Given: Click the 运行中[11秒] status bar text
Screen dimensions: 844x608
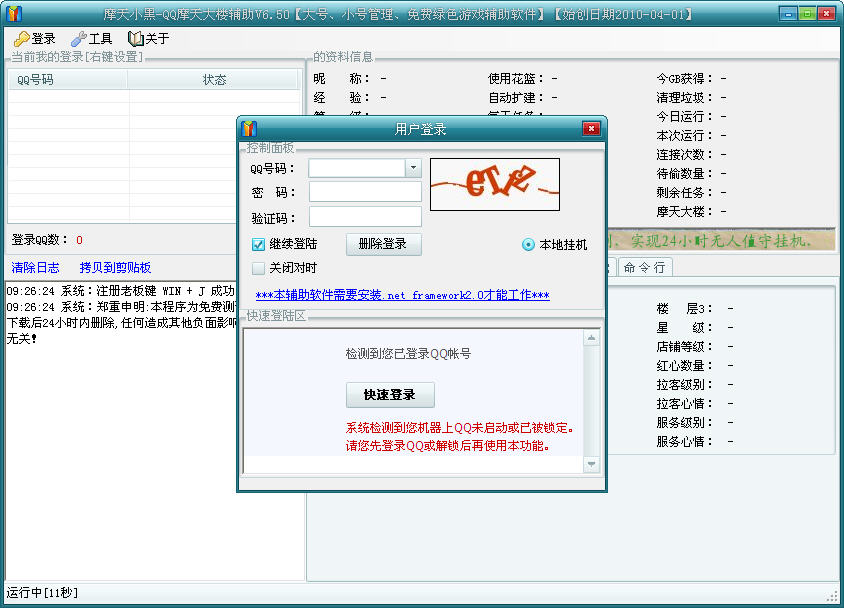Looking at the screenshot, I should click(43, 593).
